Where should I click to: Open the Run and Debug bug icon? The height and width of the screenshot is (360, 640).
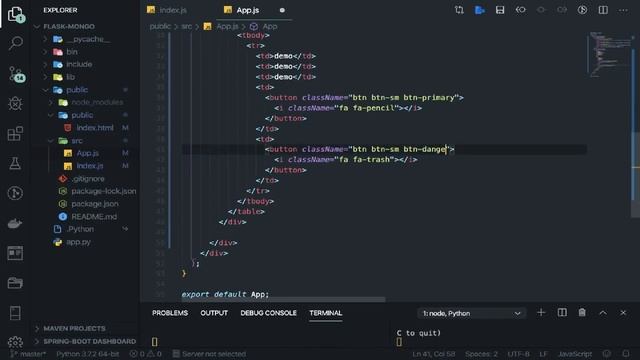[15, 104]
